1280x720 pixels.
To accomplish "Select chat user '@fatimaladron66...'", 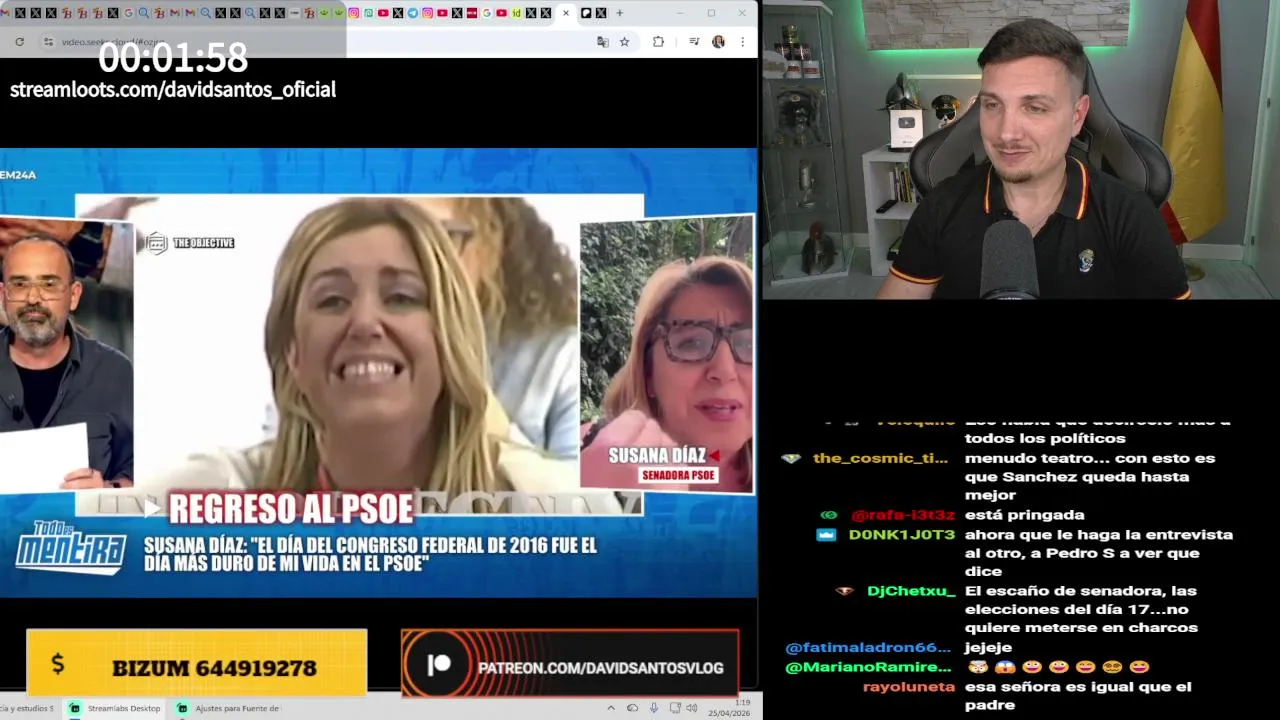I will point(868,648).
